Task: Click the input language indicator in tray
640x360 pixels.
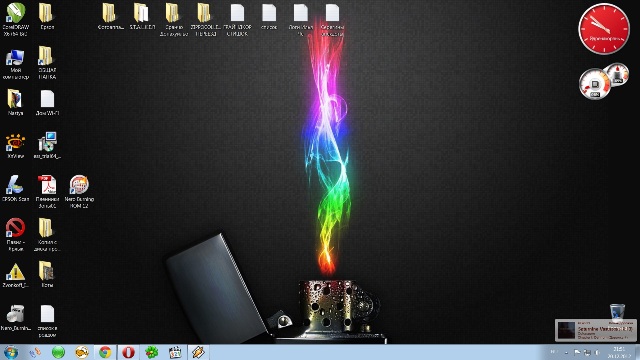Action: (x=553, y=352)
